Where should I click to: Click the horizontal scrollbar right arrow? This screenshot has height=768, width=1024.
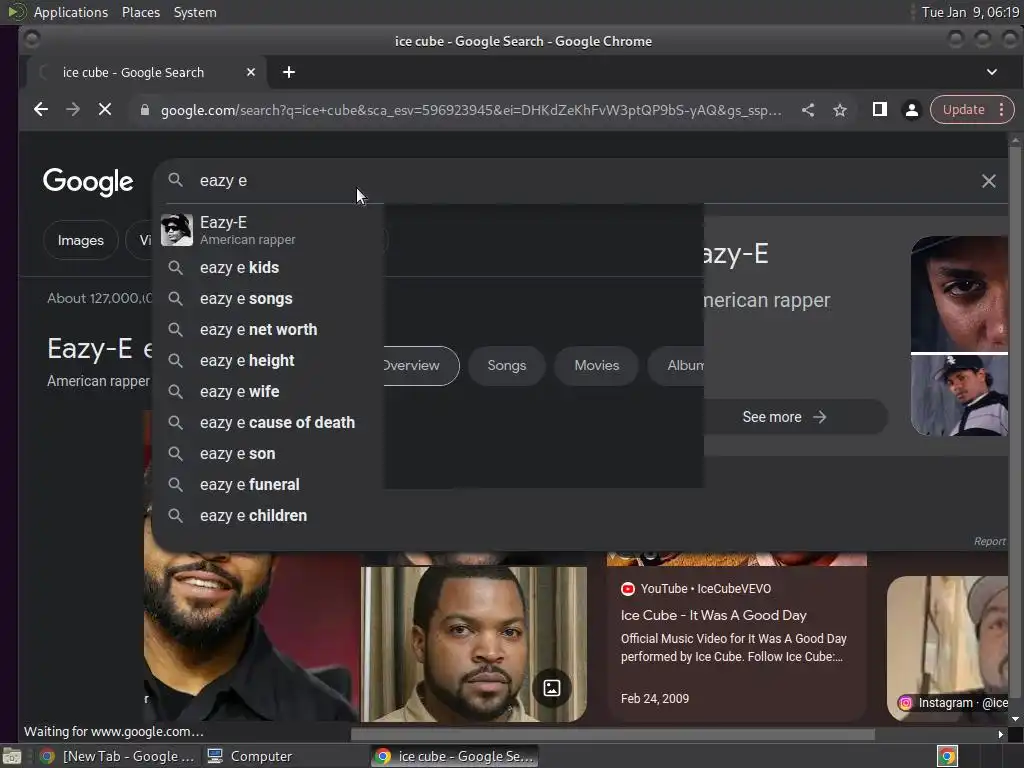click(x=1000, y=735)
